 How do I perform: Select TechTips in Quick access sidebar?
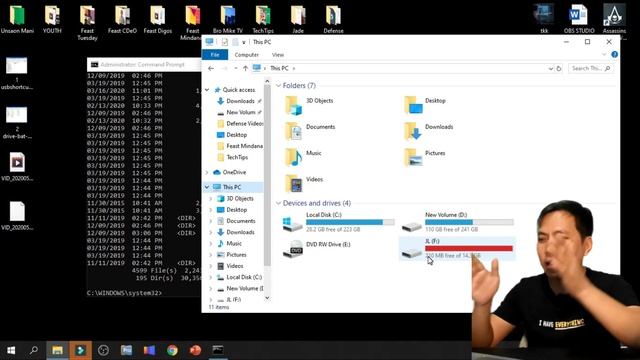click(x=233, y=157)
